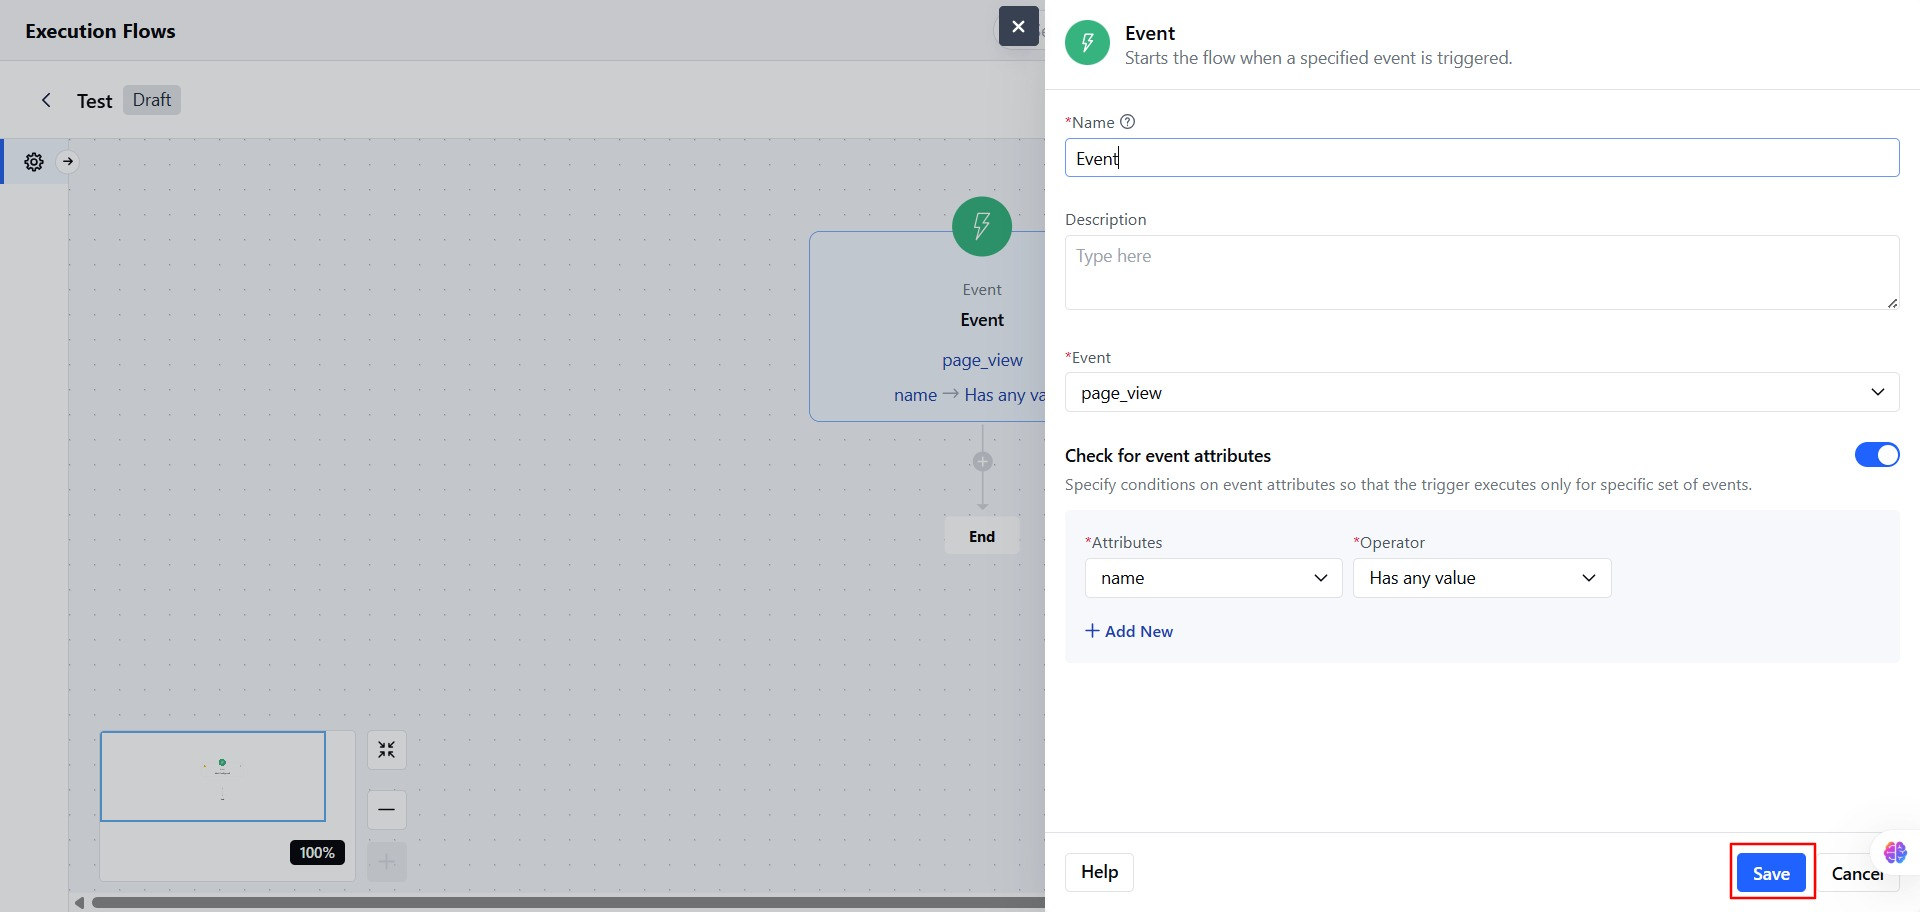Click the 100% zoom level label

tap(317, 852)
